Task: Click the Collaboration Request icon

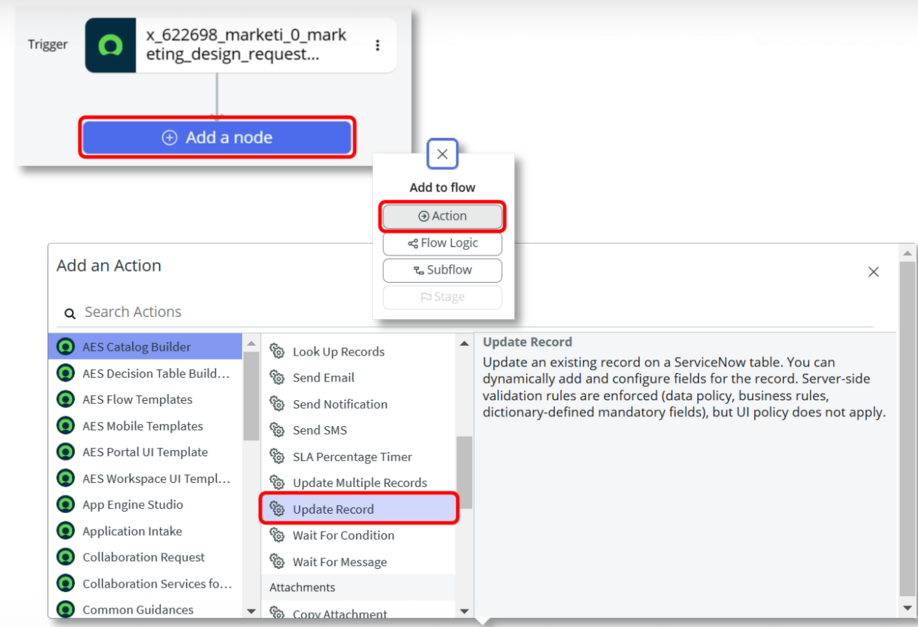Action: coord(66,557)
